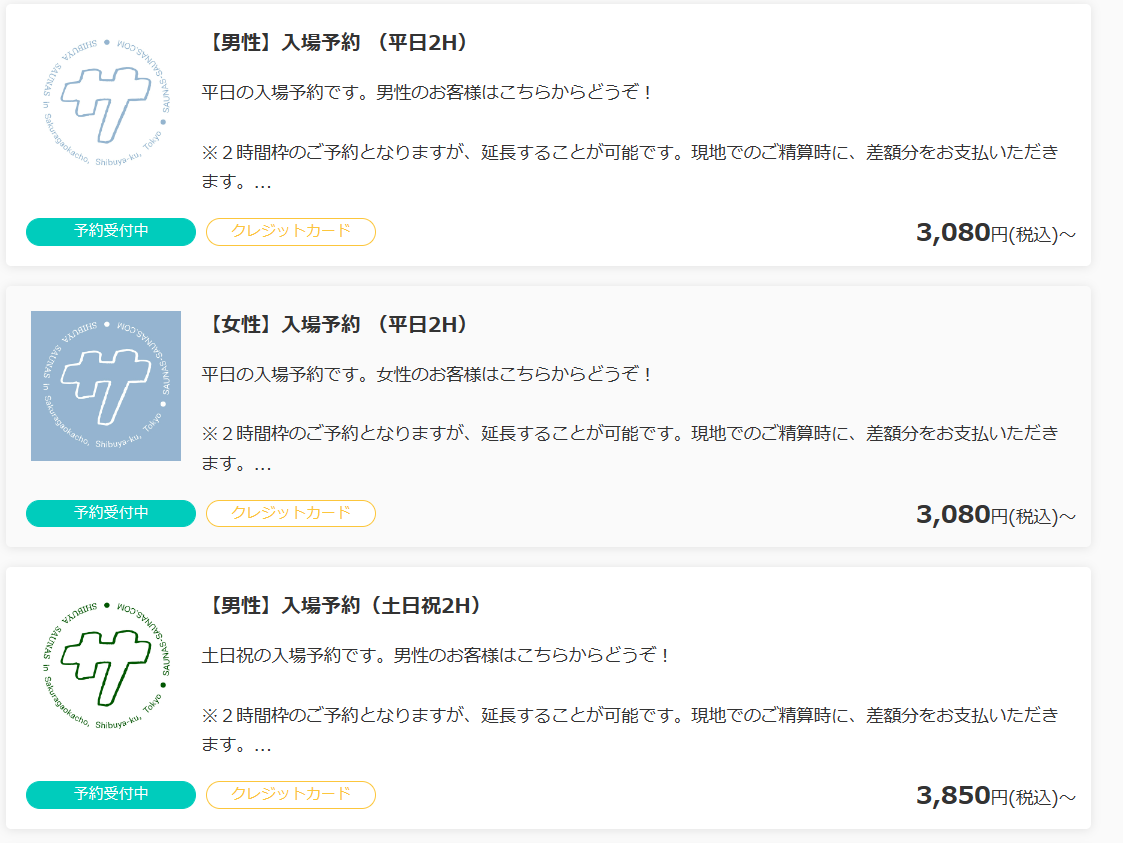Click 3,080円 price on men's weekday plan
Viewport: 1123px width, 843px height.
tap(995, 234)
